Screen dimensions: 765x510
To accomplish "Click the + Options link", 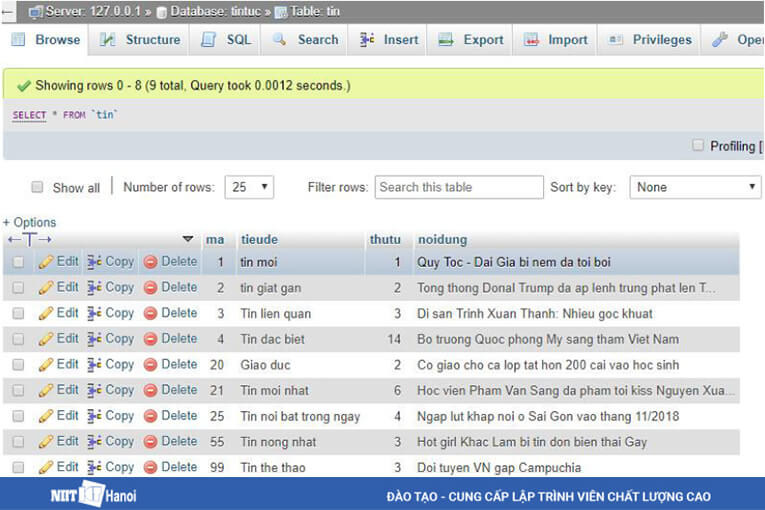I will point(30,222).
